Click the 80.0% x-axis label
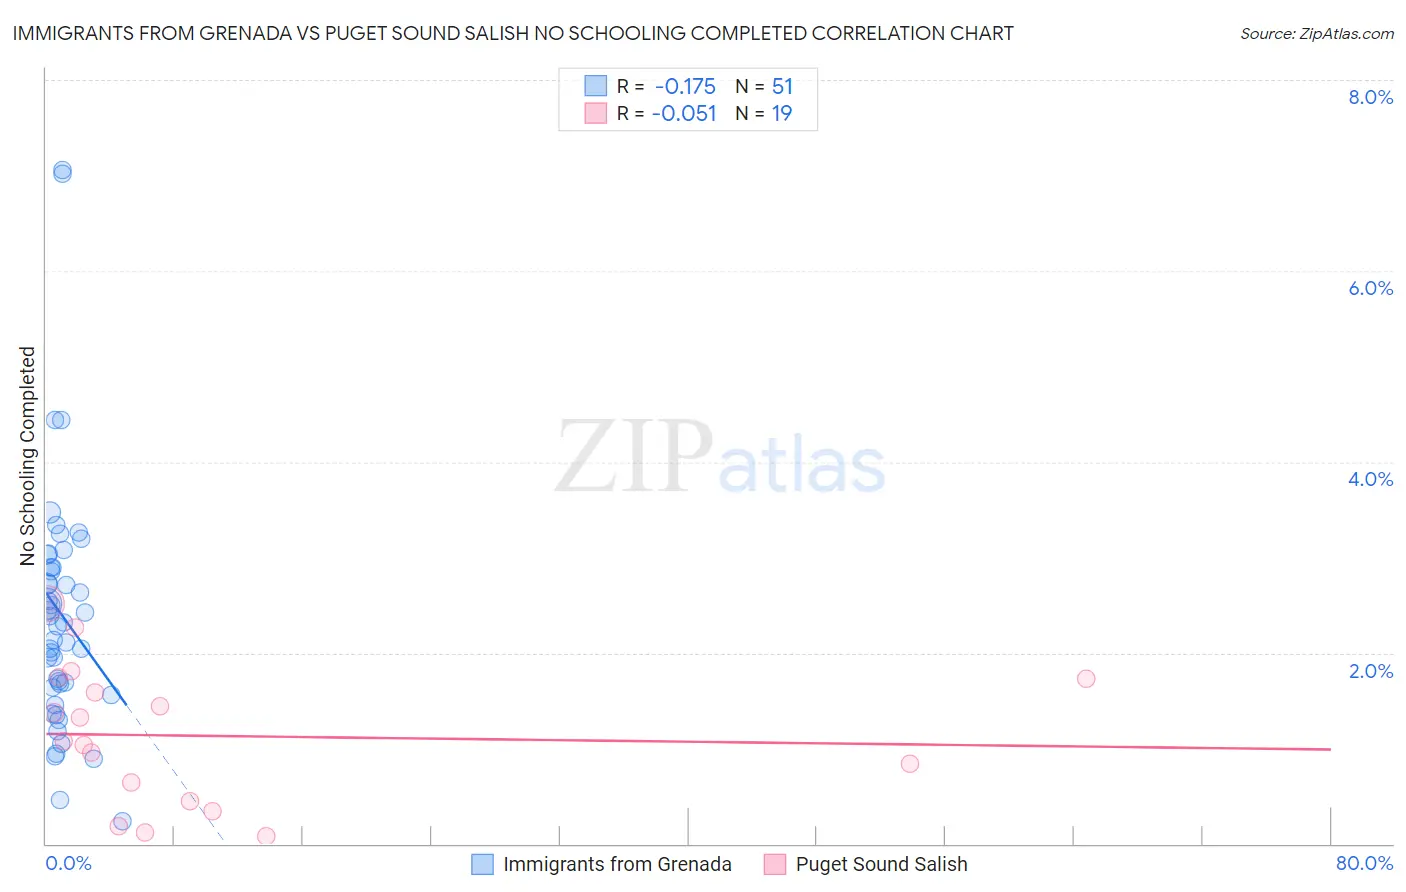The image size is (1406, 892). [x=1364, y=863]
